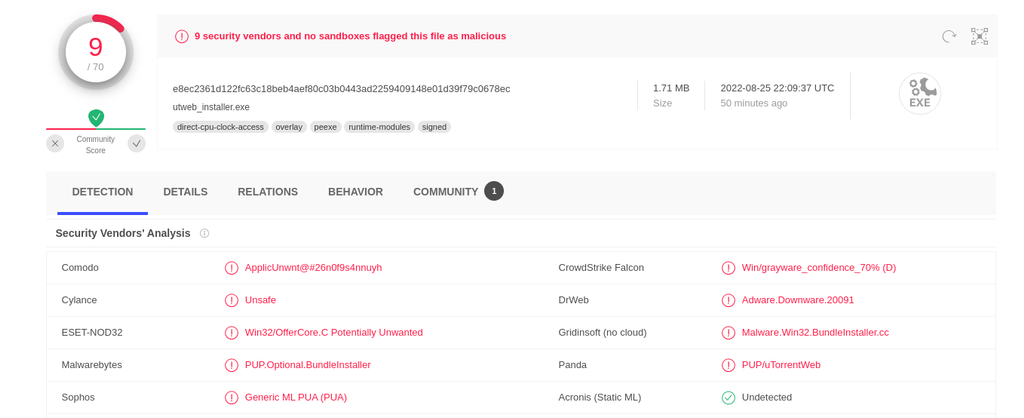
Task: Vote harmless with the checkmark community button
Action: [136, 144]
